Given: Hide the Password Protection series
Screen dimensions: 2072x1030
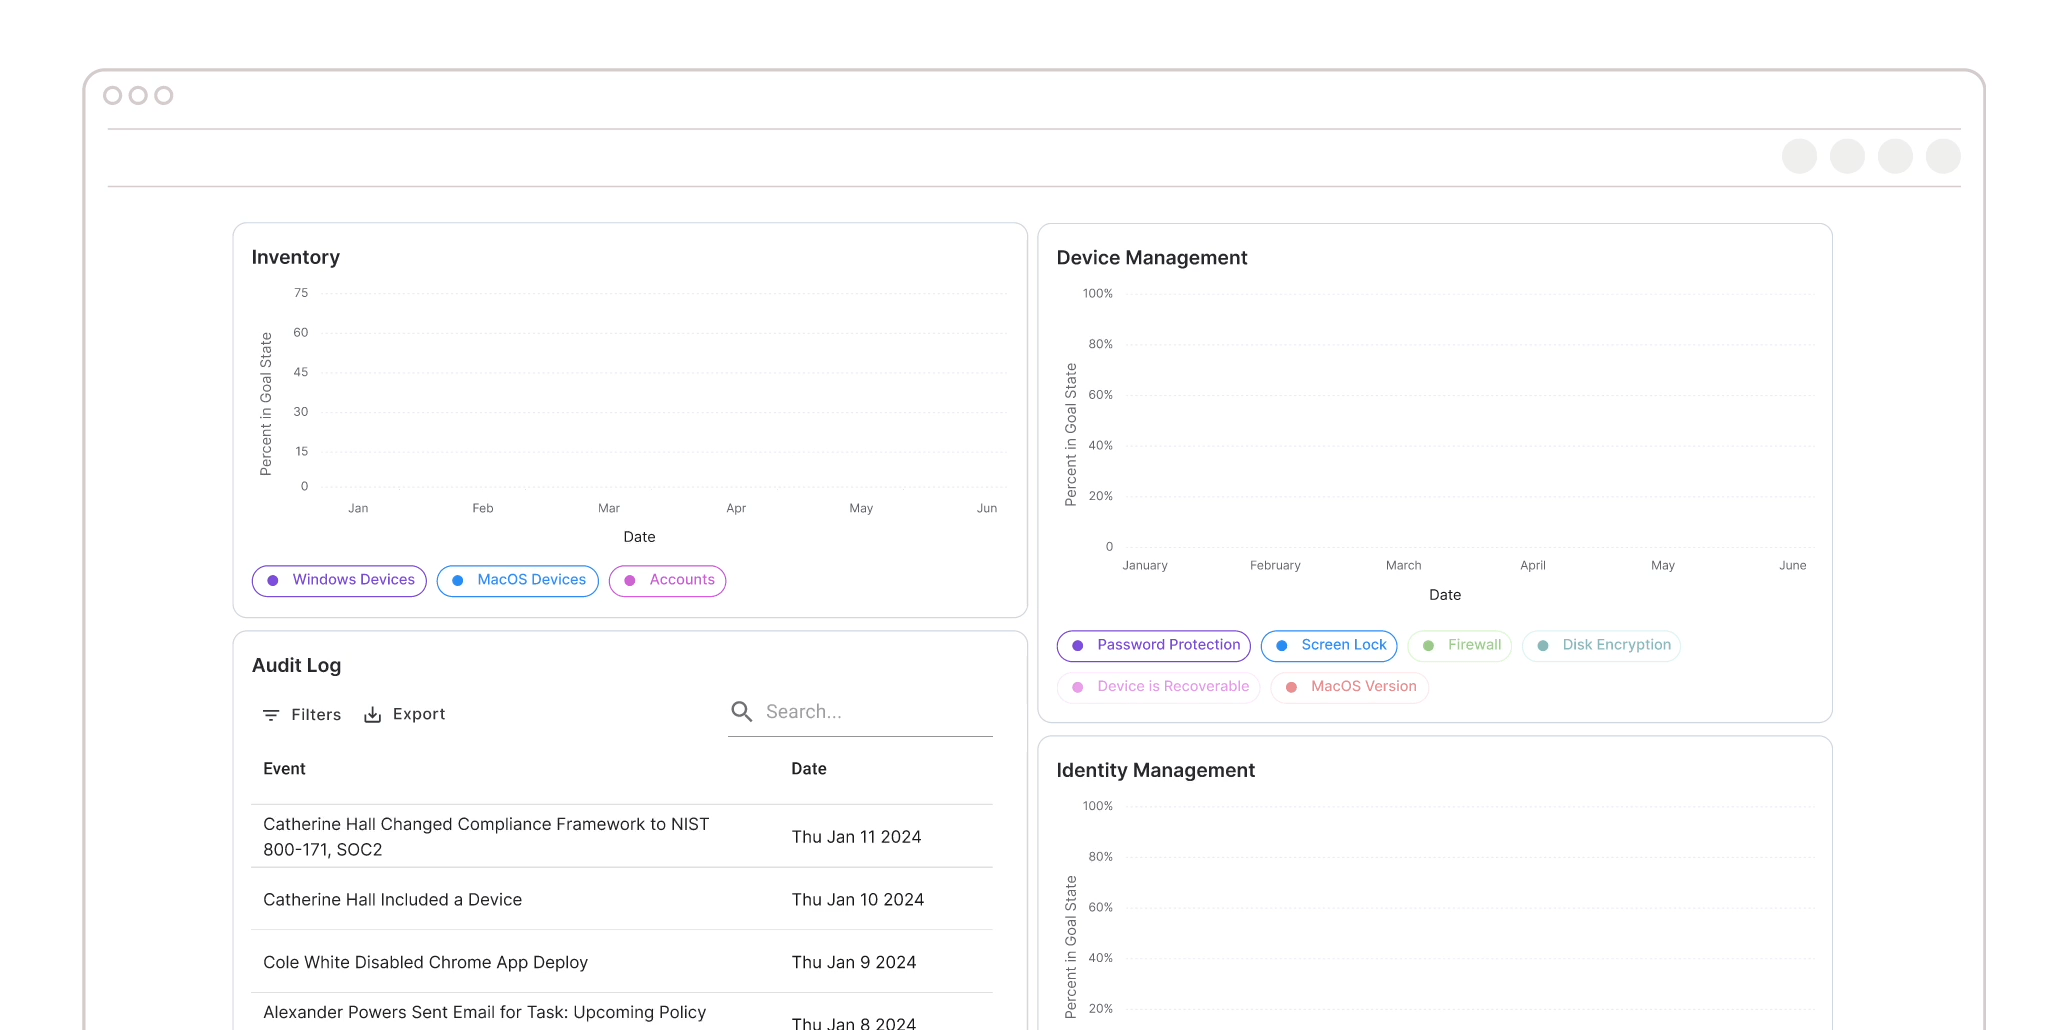Looking at the screenshot, I should click(x=1153, y=645).
